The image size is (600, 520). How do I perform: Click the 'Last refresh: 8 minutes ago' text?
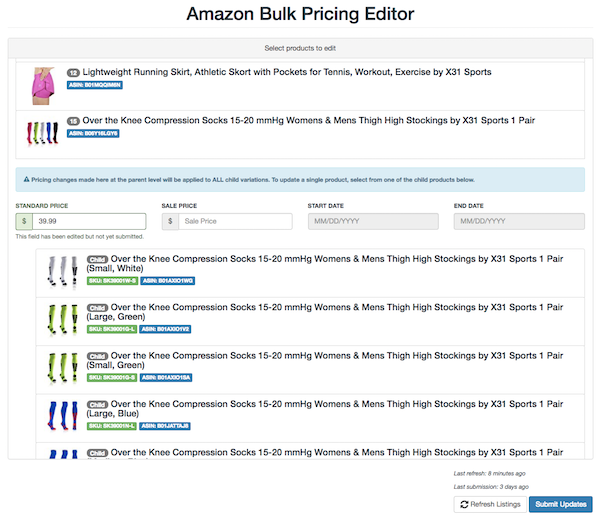pos(489,474)
